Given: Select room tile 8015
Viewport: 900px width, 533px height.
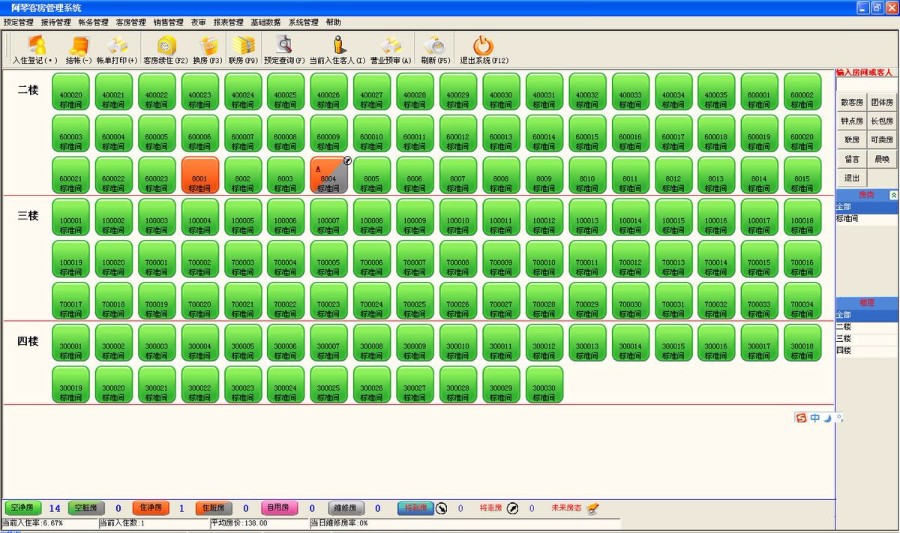Looking at the screenshot, I should [802, 175].
